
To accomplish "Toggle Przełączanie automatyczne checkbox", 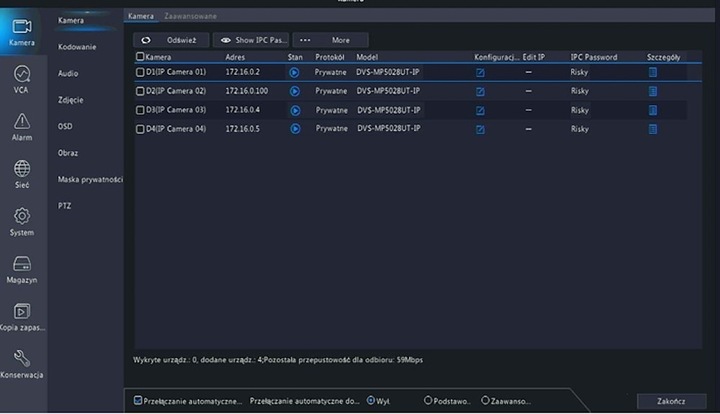I will coord(138,401).
